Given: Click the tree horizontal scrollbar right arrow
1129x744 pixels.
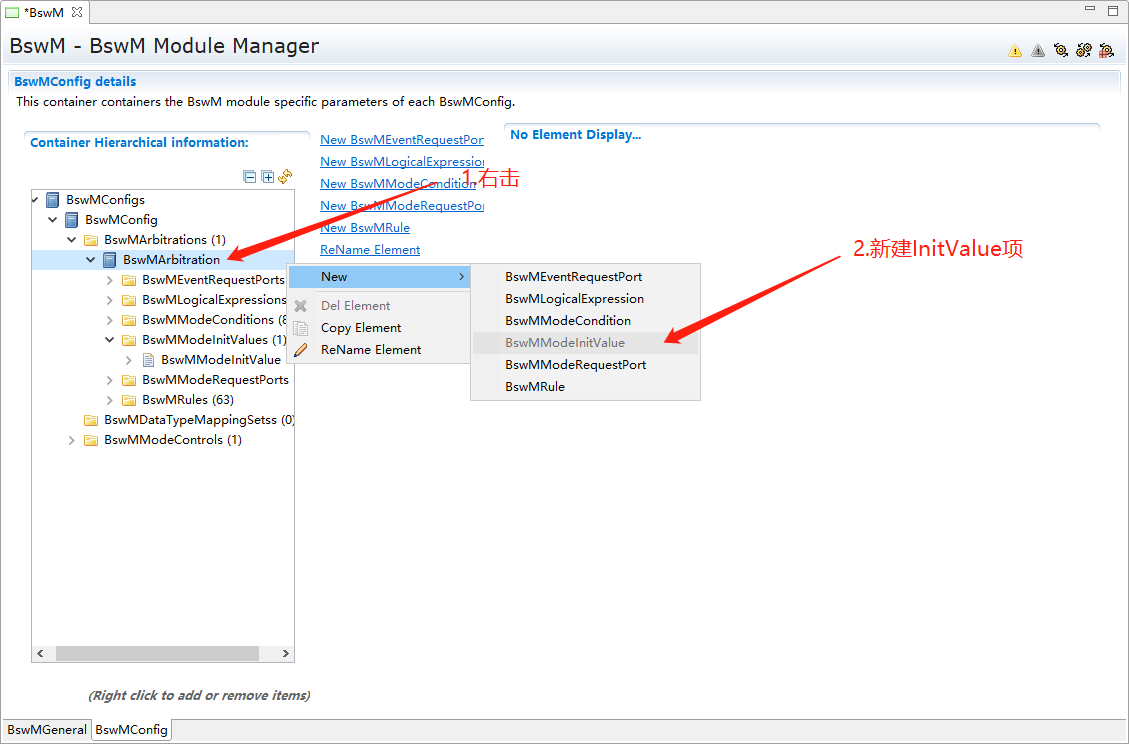Looking at the screenshot, I should pyautogui.click(x=286, y=653).
